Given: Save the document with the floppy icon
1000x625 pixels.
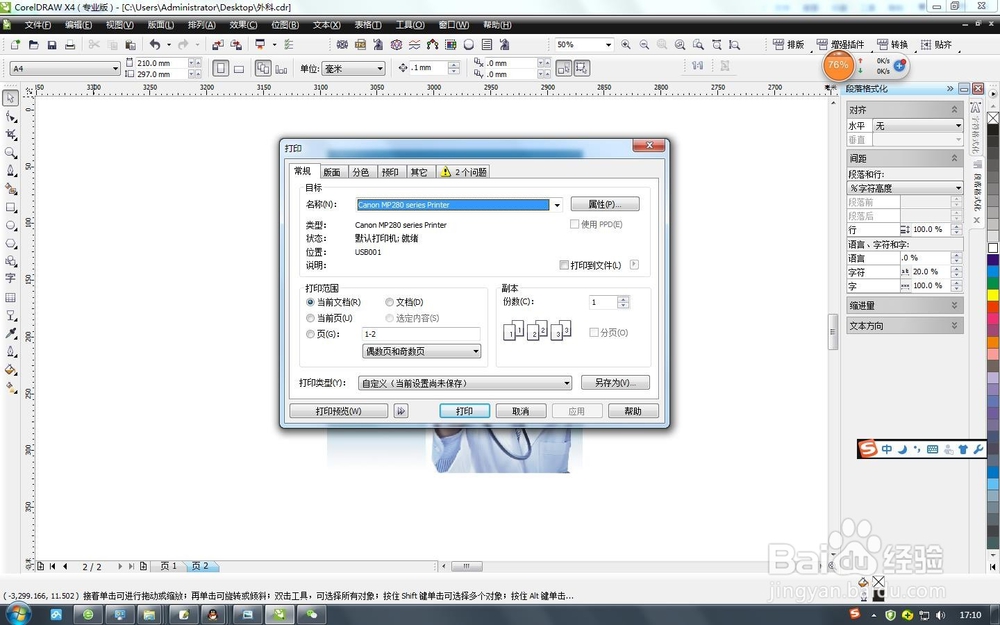Looking at the screenshot, I should pyautogui.click(x=52, y=45).
